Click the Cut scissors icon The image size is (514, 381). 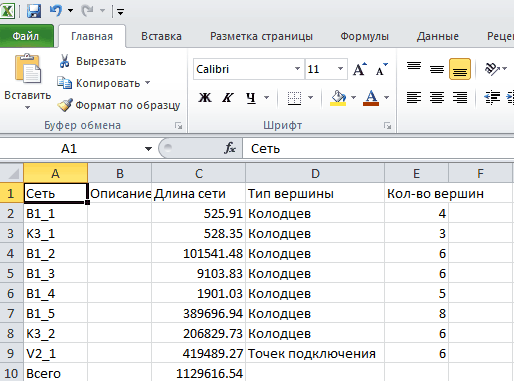click(64, 61)
